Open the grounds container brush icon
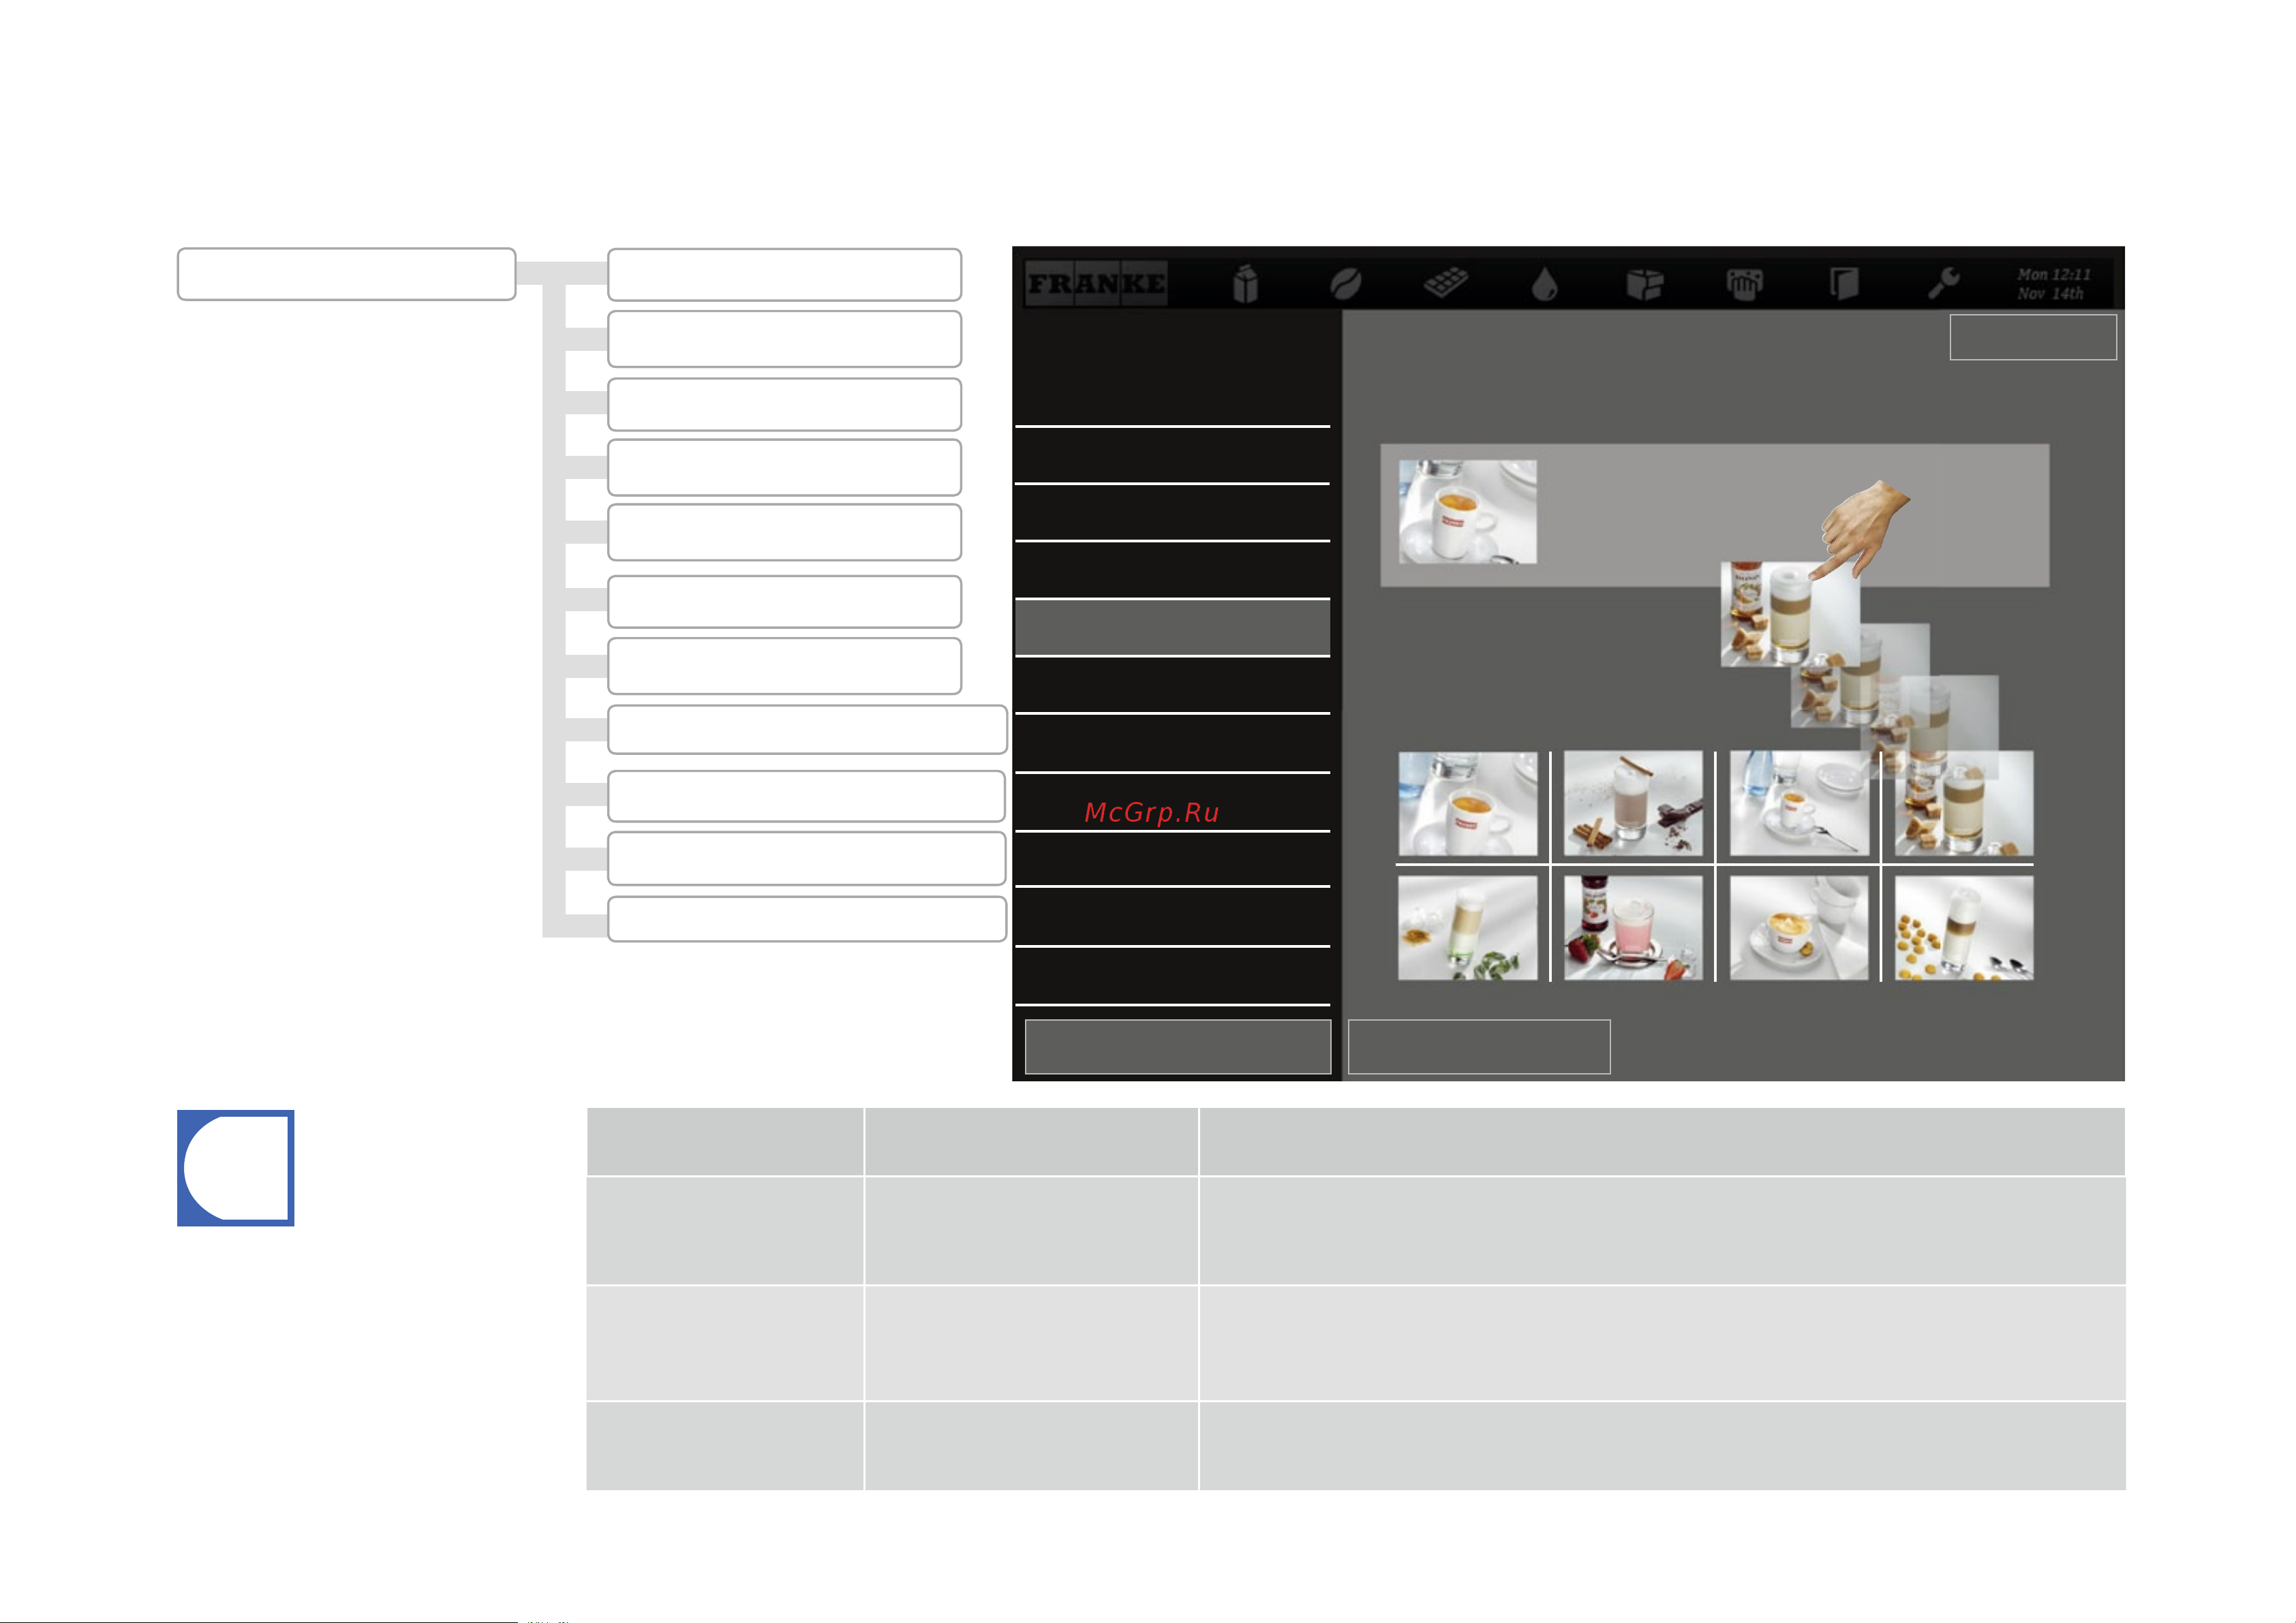The image size is (2296, 1623). click(1745, 284)
